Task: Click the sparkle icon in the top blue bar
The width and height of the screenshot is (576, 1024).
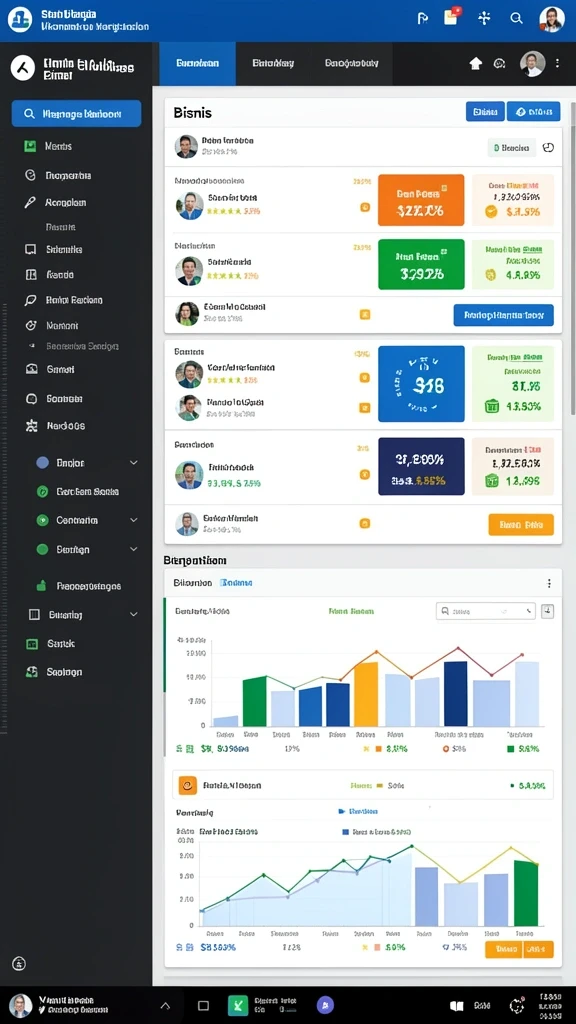Action: tap(484, 18)
